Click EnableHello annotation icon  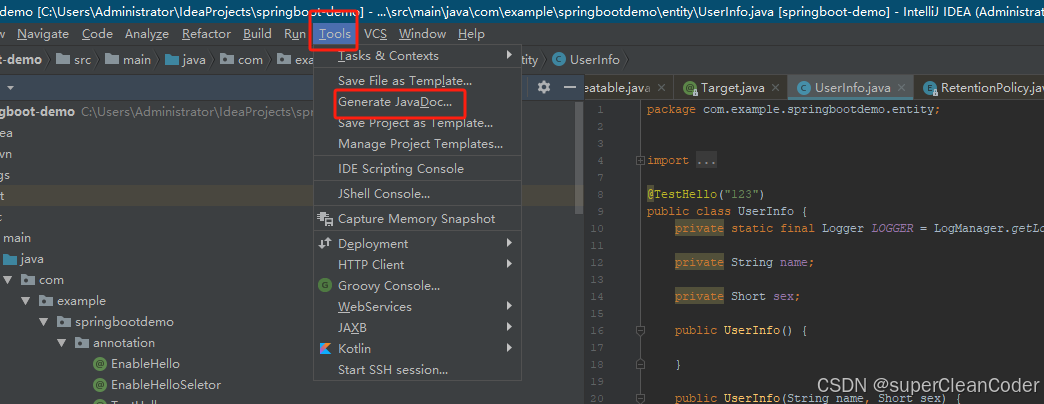tap(100, 364)
